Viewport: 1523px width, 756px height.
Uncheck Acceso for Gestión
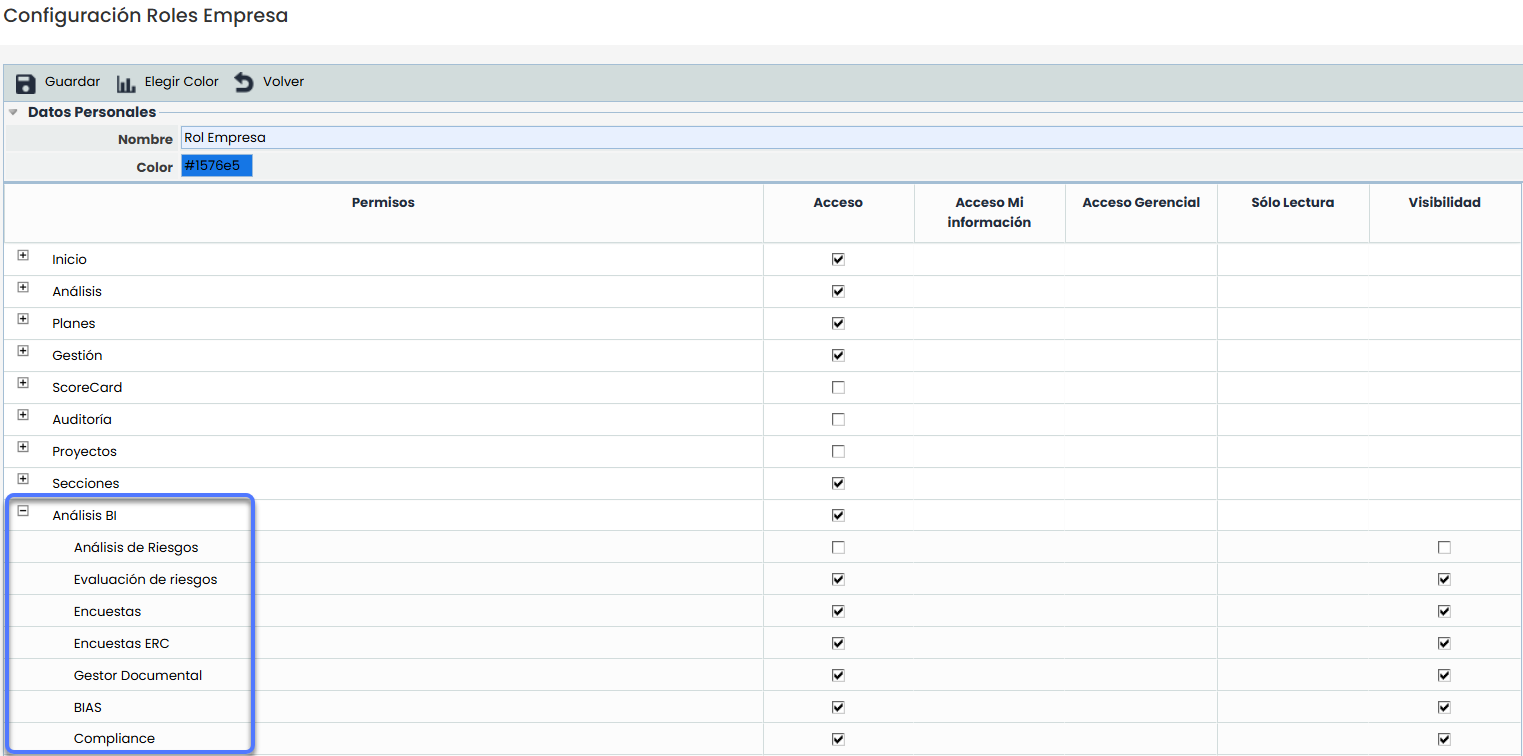[x=838, y=355]
